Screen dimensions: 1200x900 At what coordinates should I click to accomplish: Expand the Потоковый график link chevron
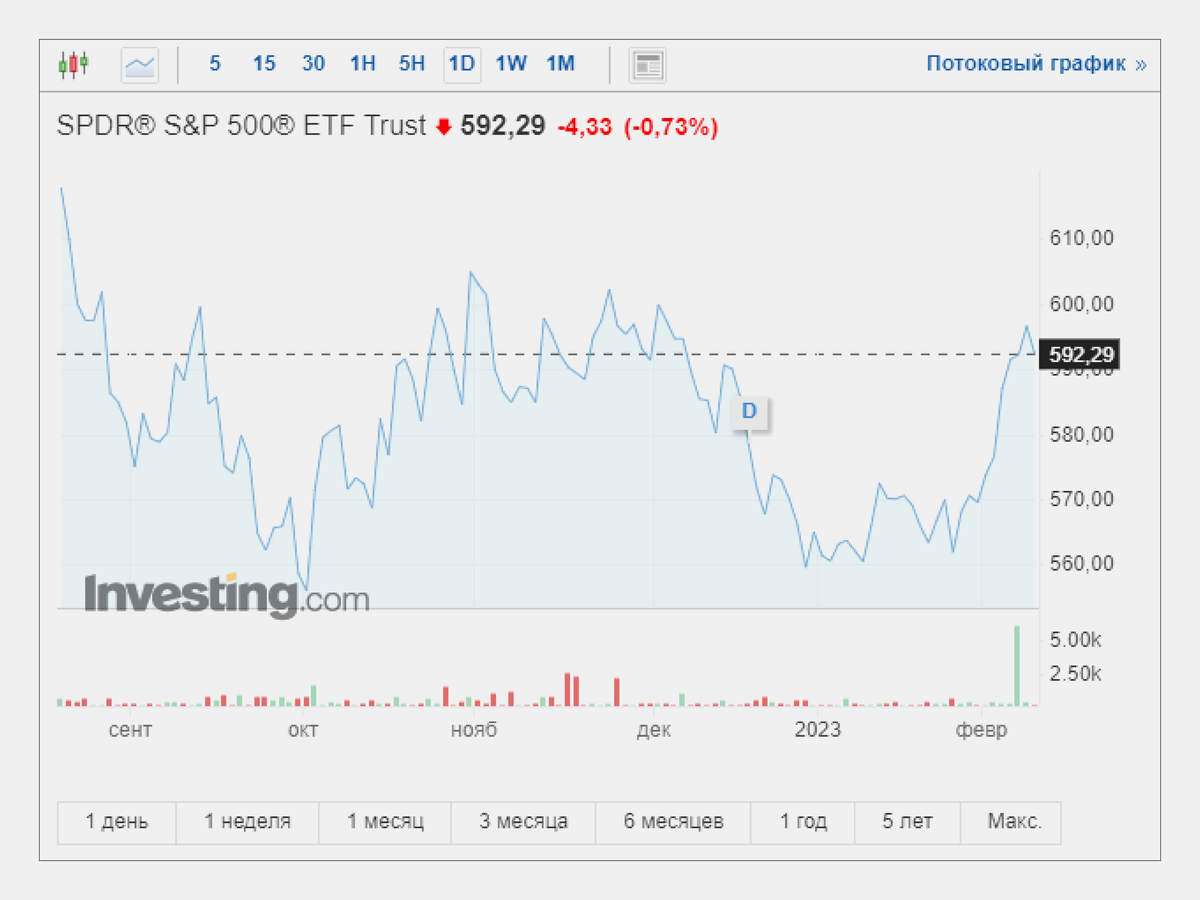click(x=1139, y=63)
